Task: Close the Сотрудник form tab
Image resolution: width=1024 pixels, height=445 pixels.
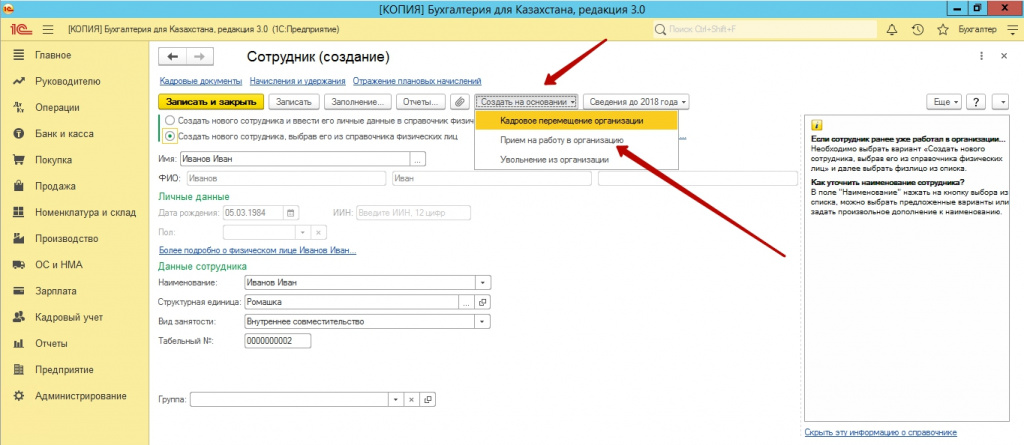Action: coord(1004,57)
